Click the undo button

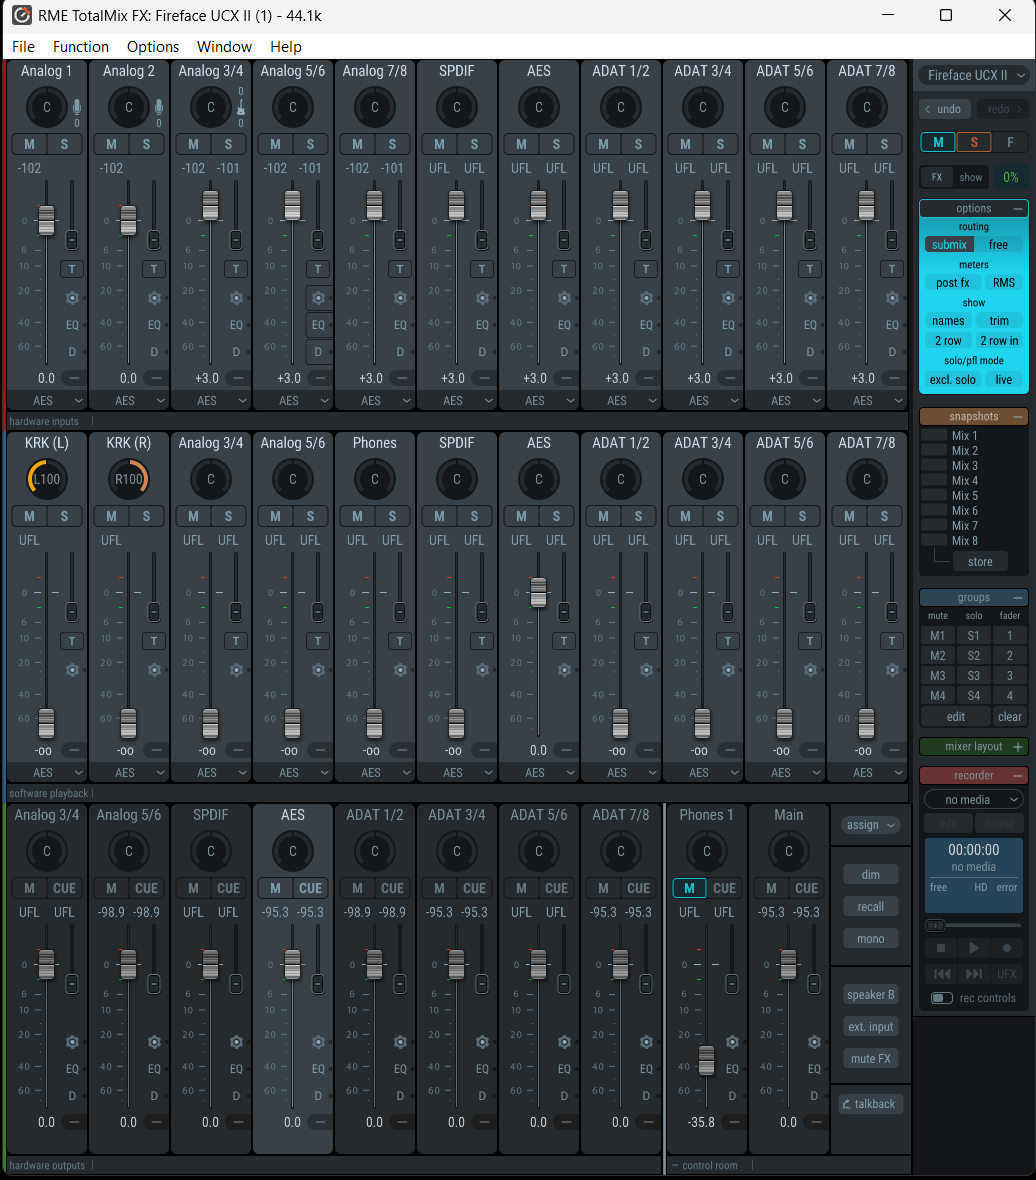point(943,109)
